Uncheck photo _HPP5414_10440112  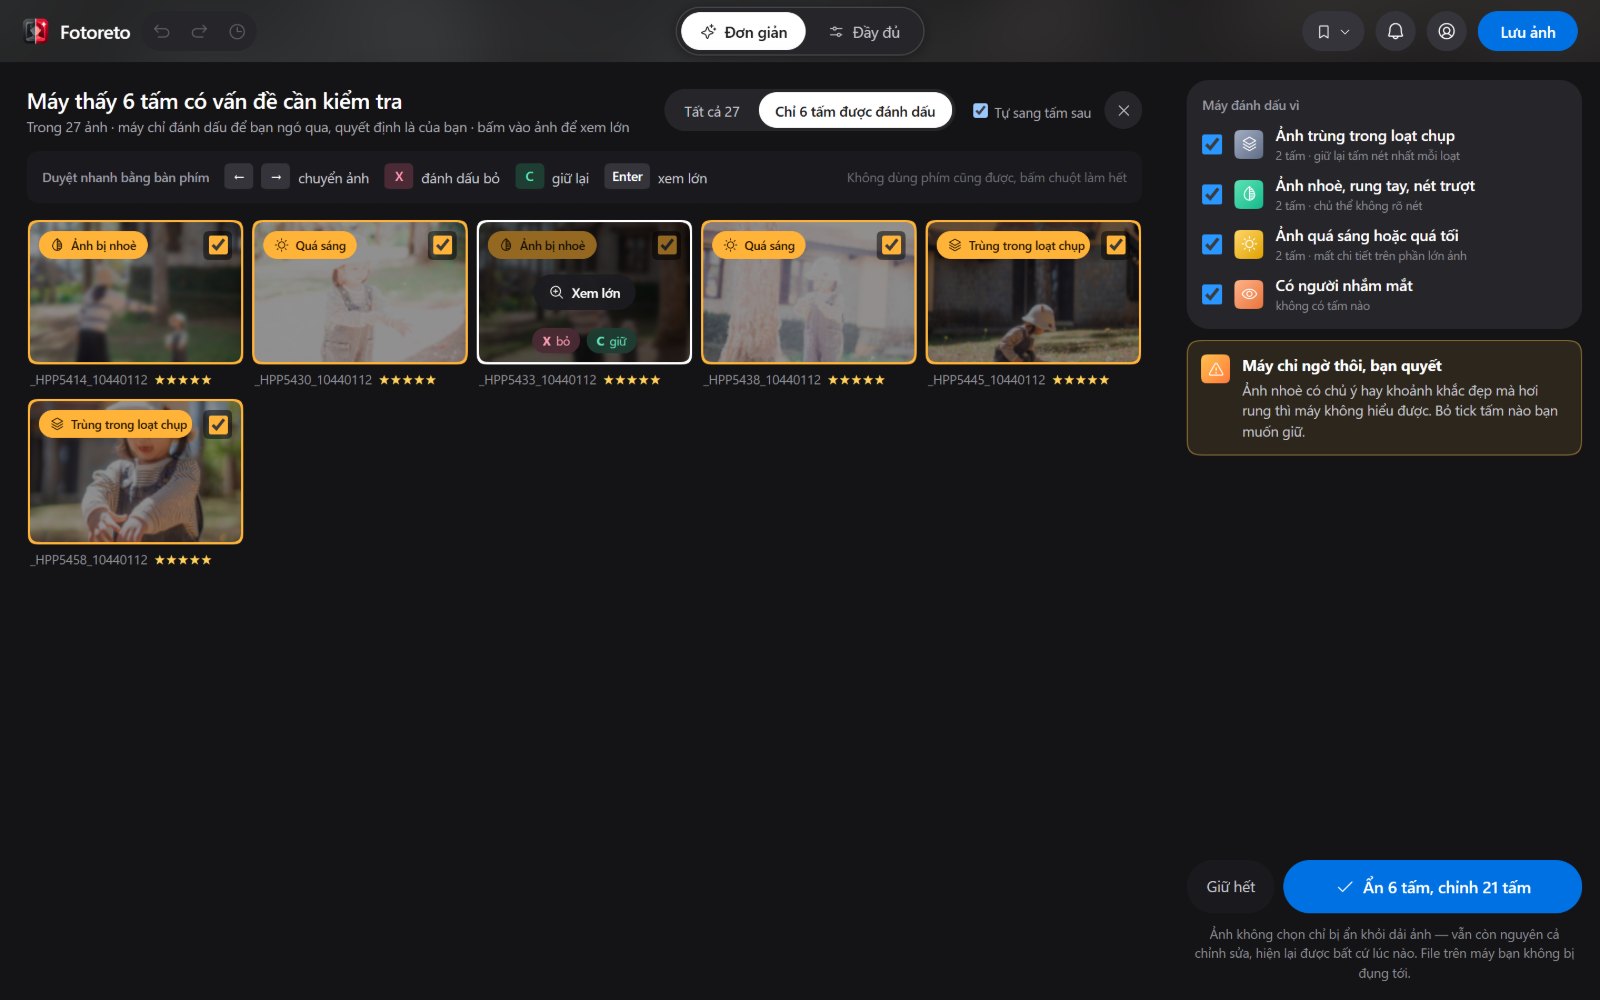(x=218, y=245)
